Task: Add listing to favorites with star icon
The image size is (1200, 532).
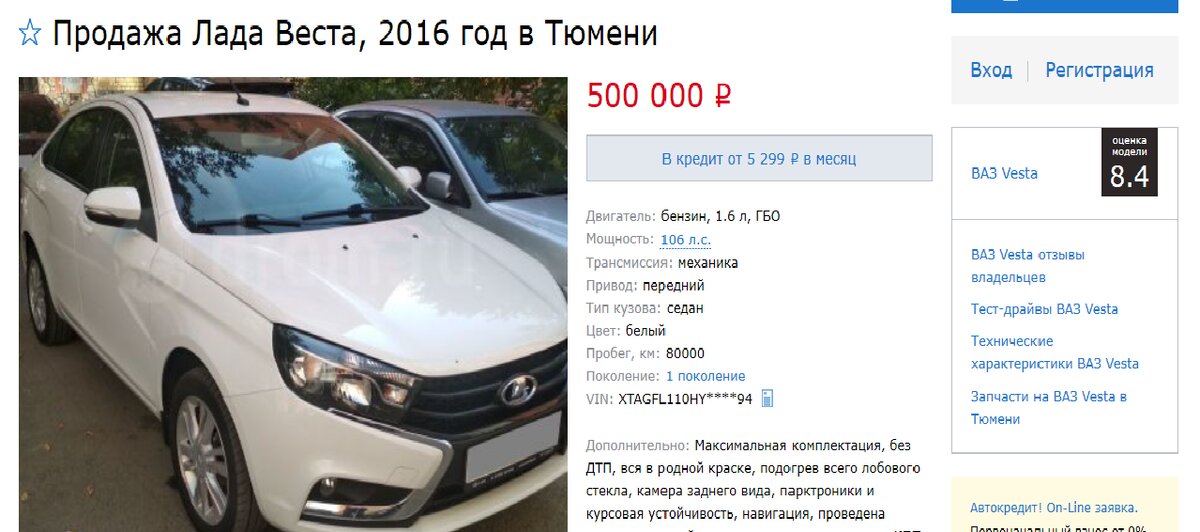Action: coord(30,34)
